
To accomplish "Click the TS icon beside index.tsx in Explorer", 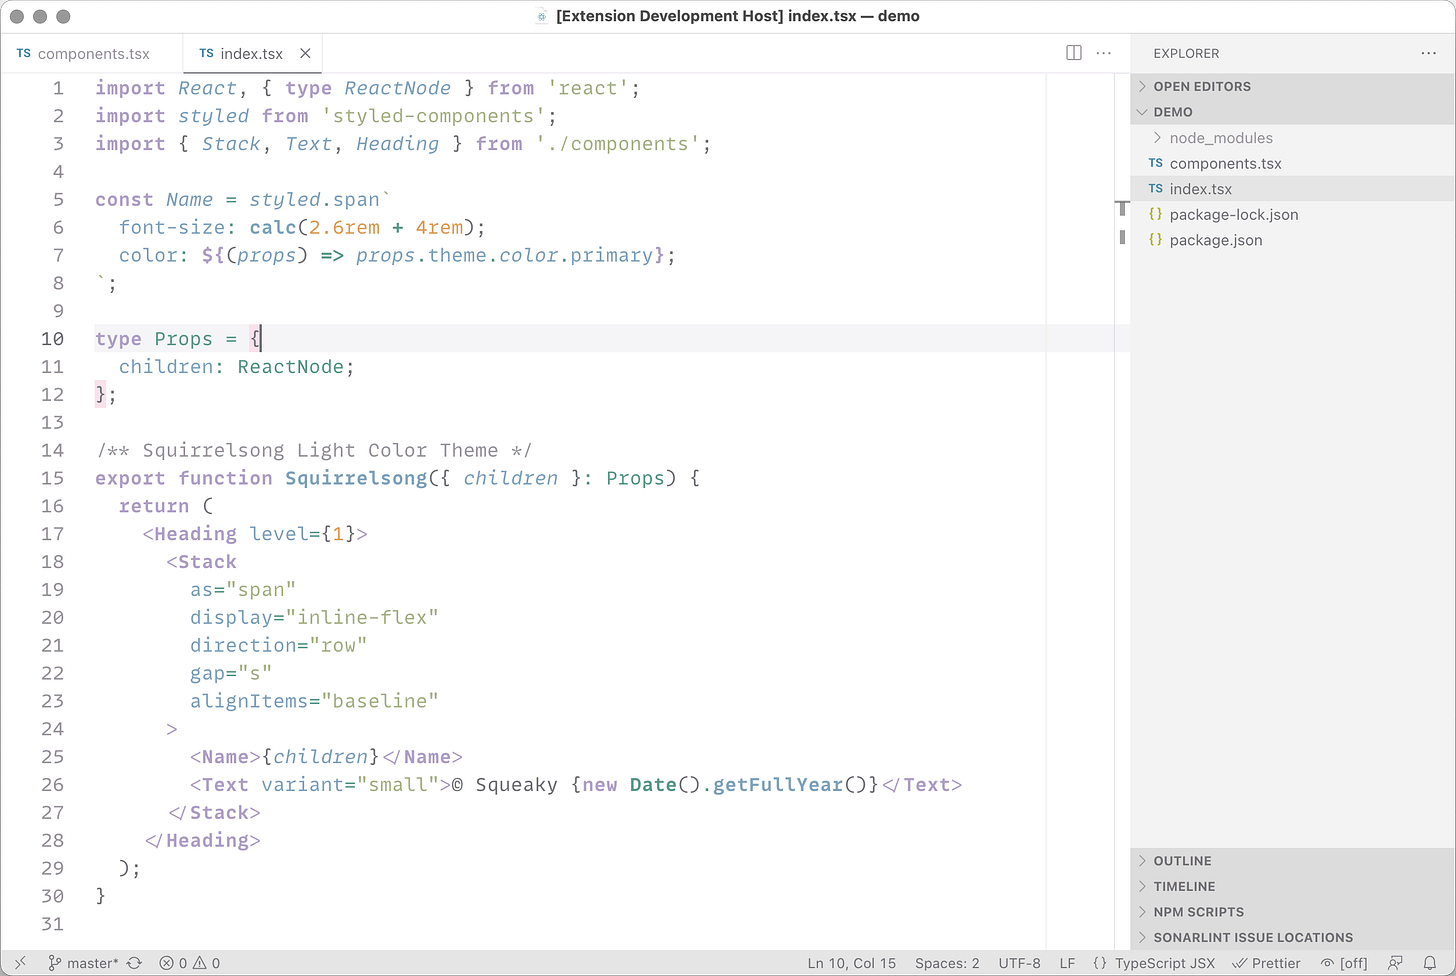I will pyautogui.click(x=1156, y=189).
